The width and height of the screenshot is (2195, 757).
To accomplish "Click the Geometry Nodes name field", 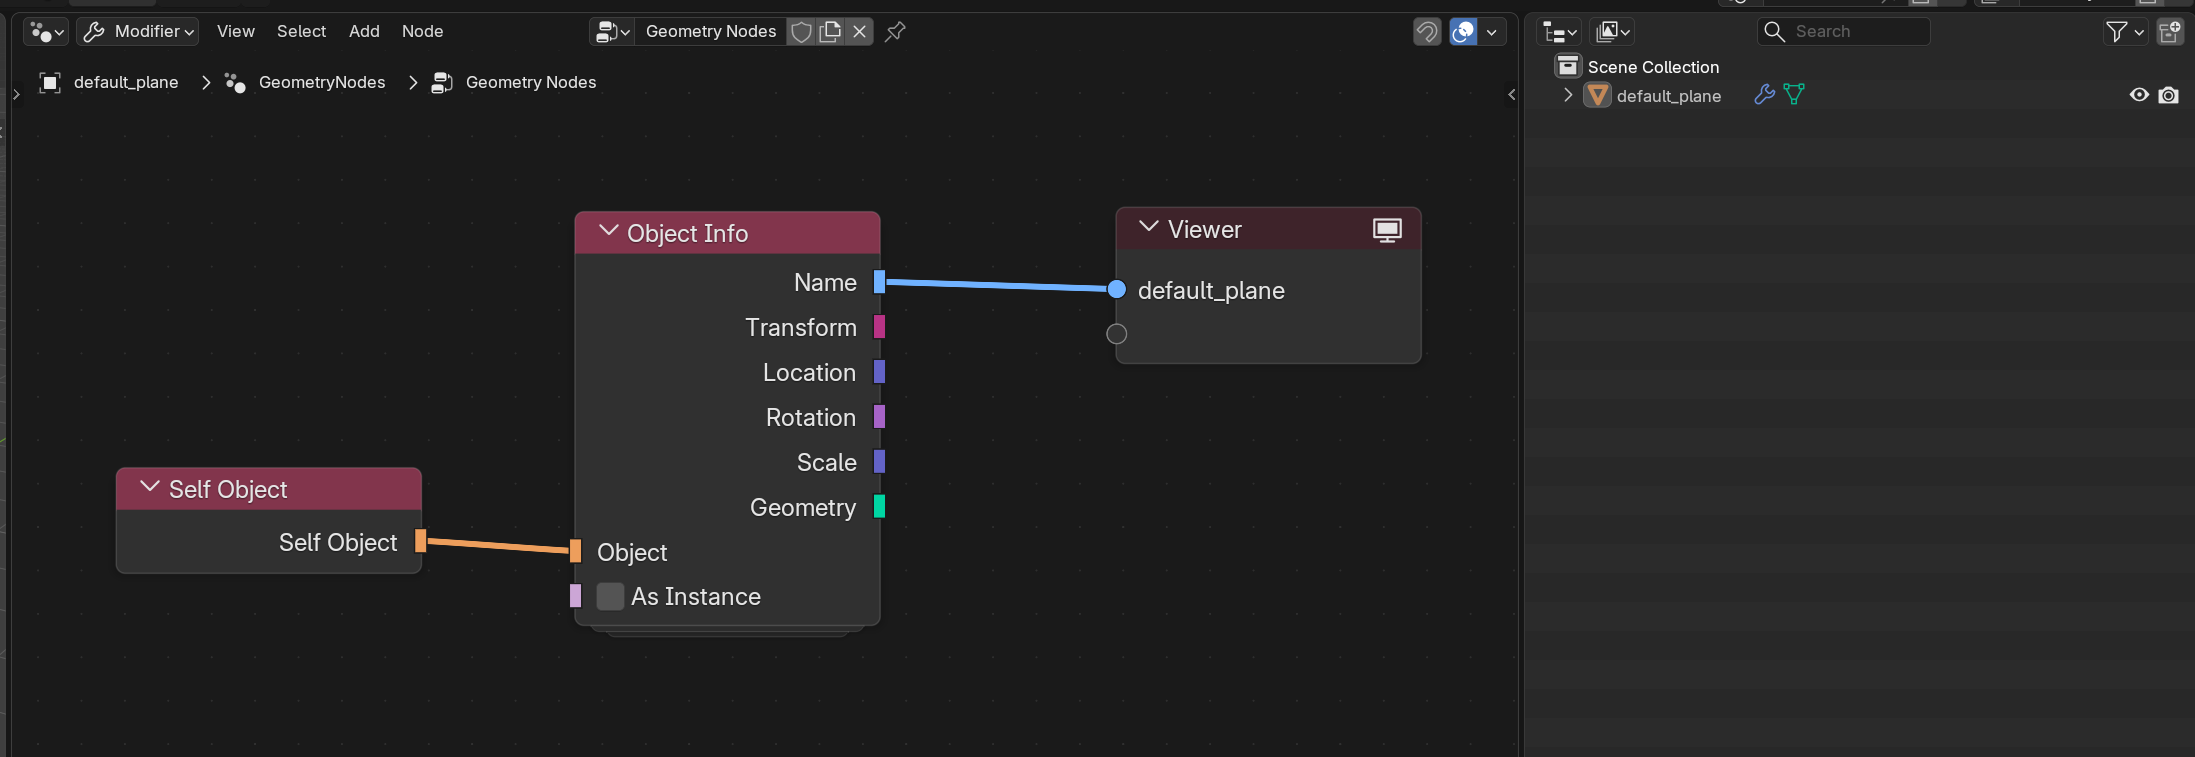I will click(x=711, y=32).
